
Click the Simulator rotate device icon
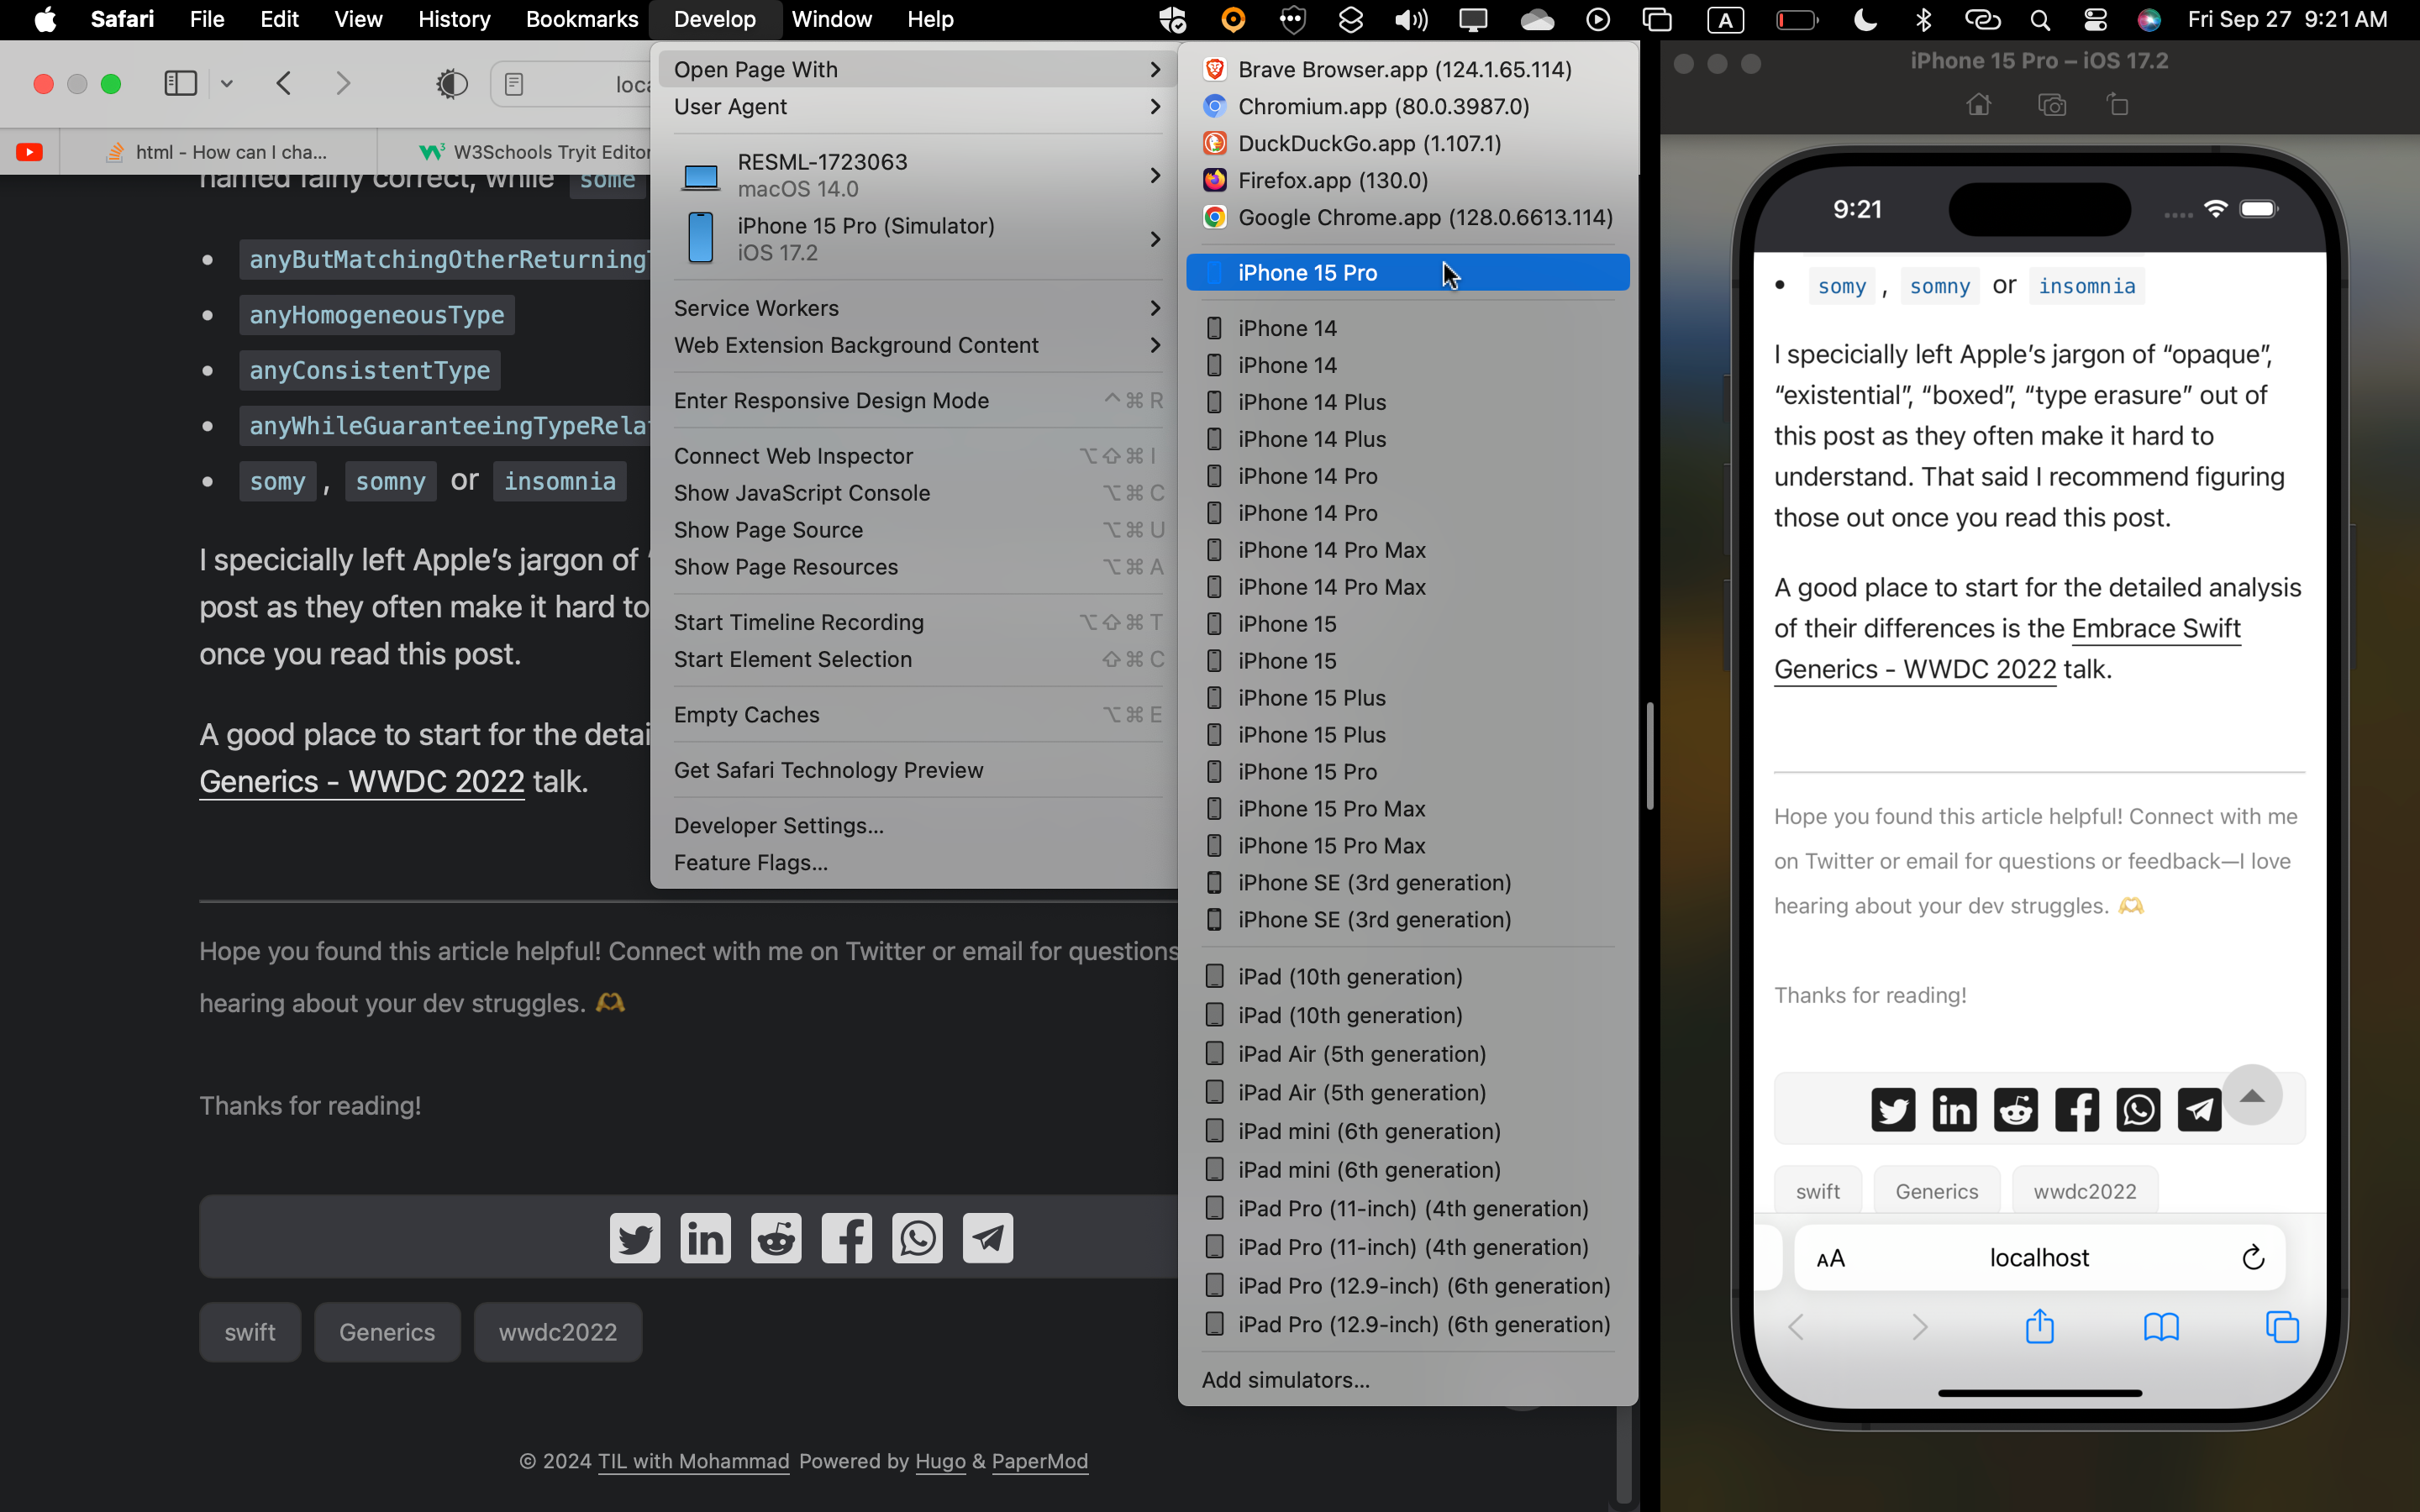pos(2118,105)
